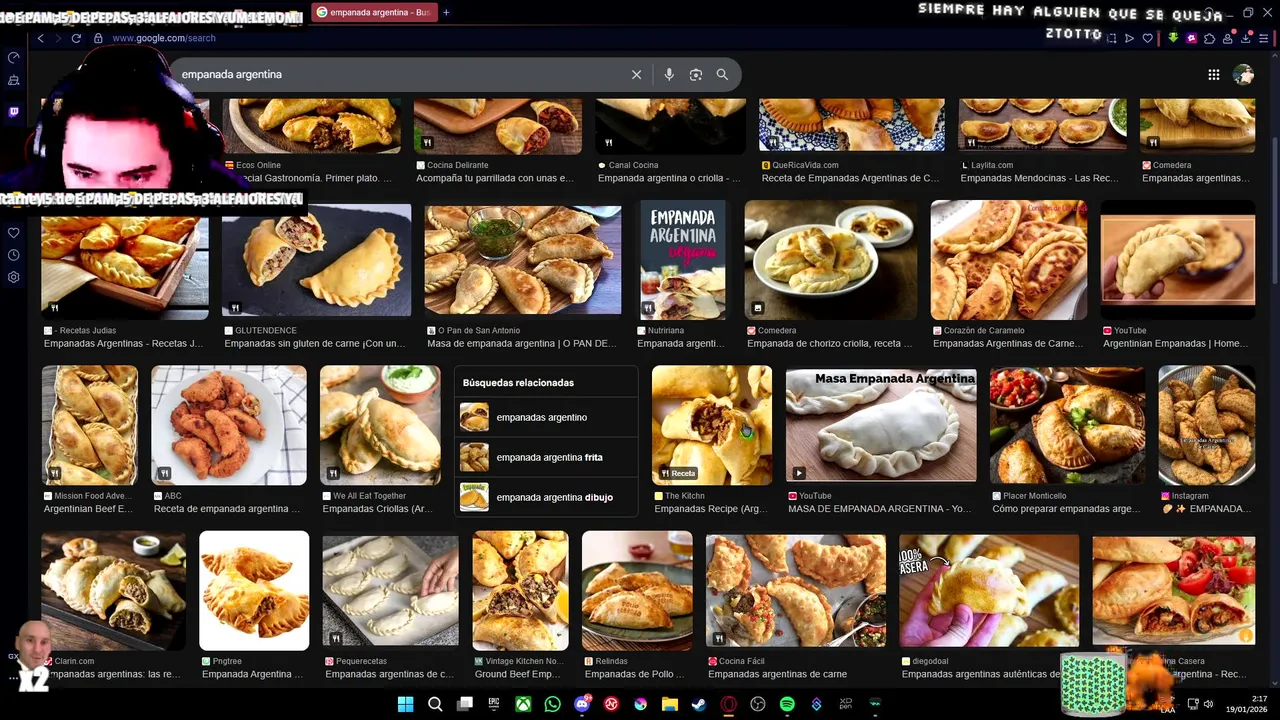Screen dimensions: 1280x720
Task: Open Epic Games Launcher from taskbar
Action: click(x=494, y=704)
